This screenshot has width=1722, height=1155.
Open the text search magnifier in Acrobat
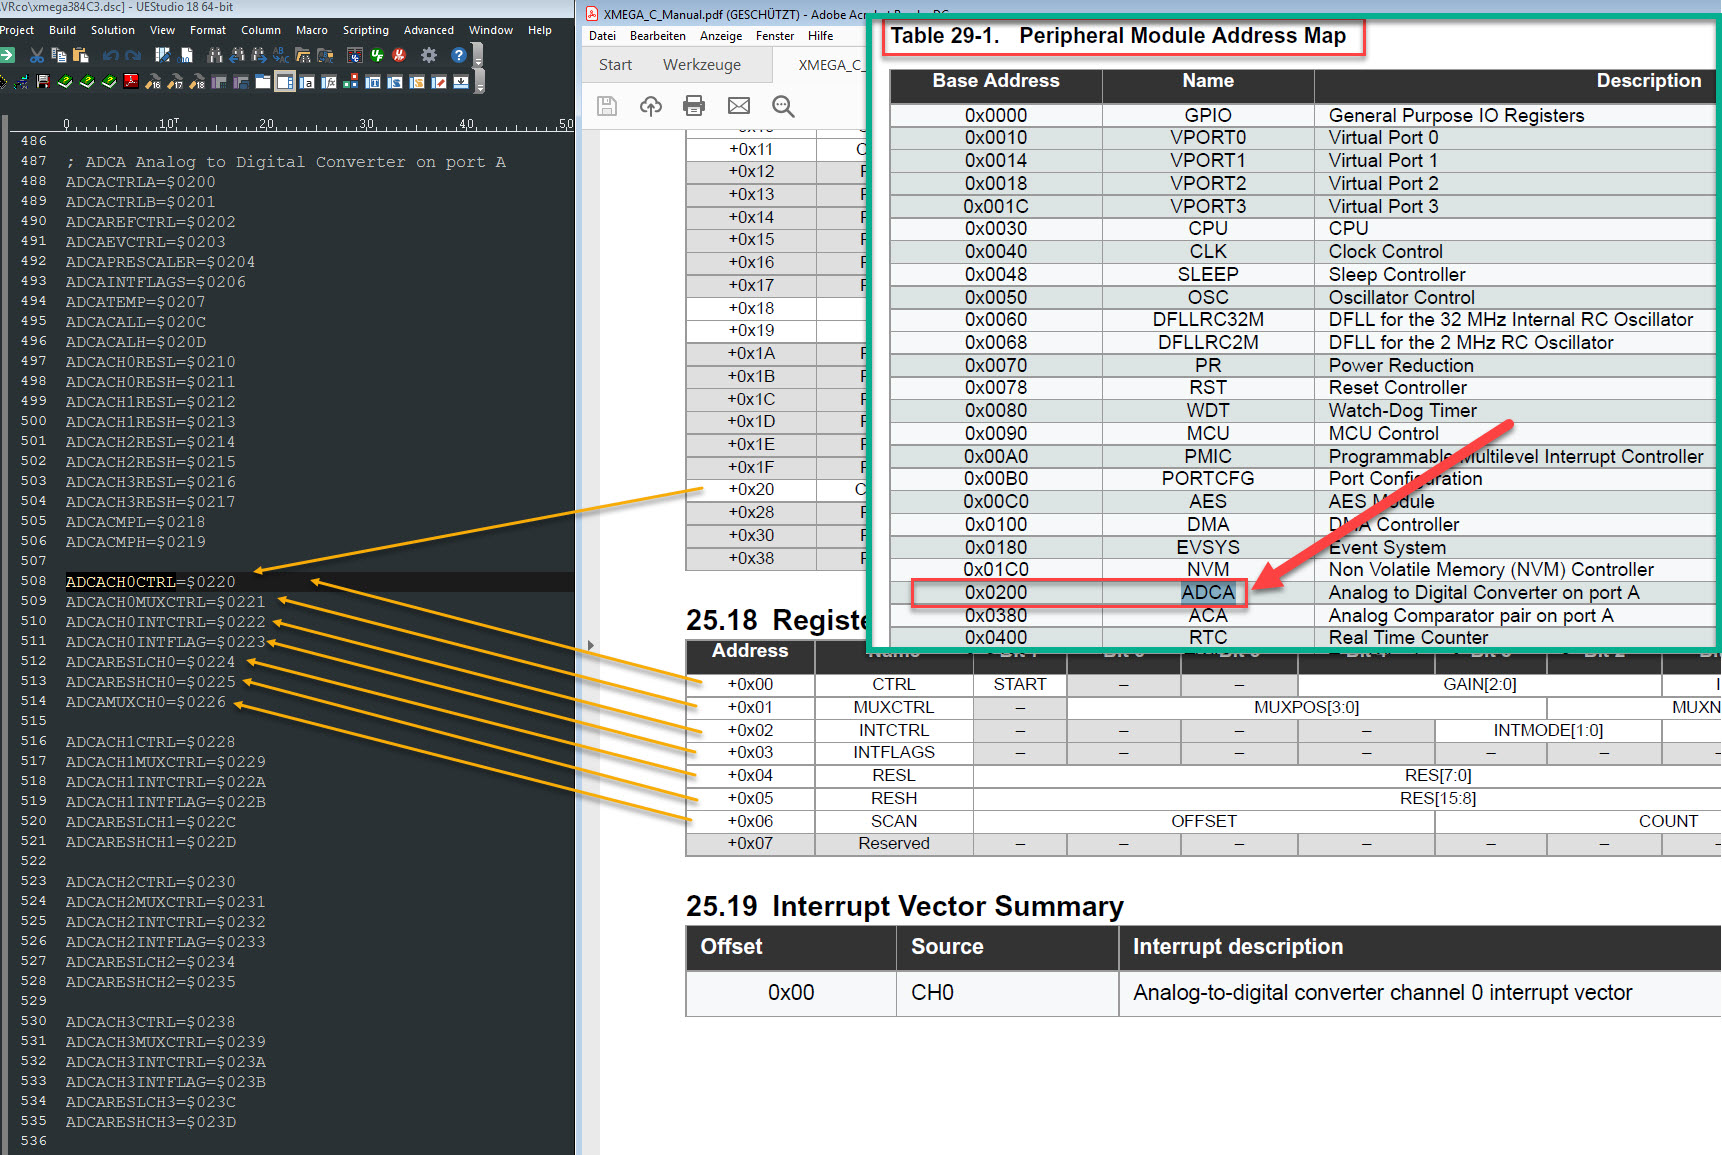tap(783, 106)
